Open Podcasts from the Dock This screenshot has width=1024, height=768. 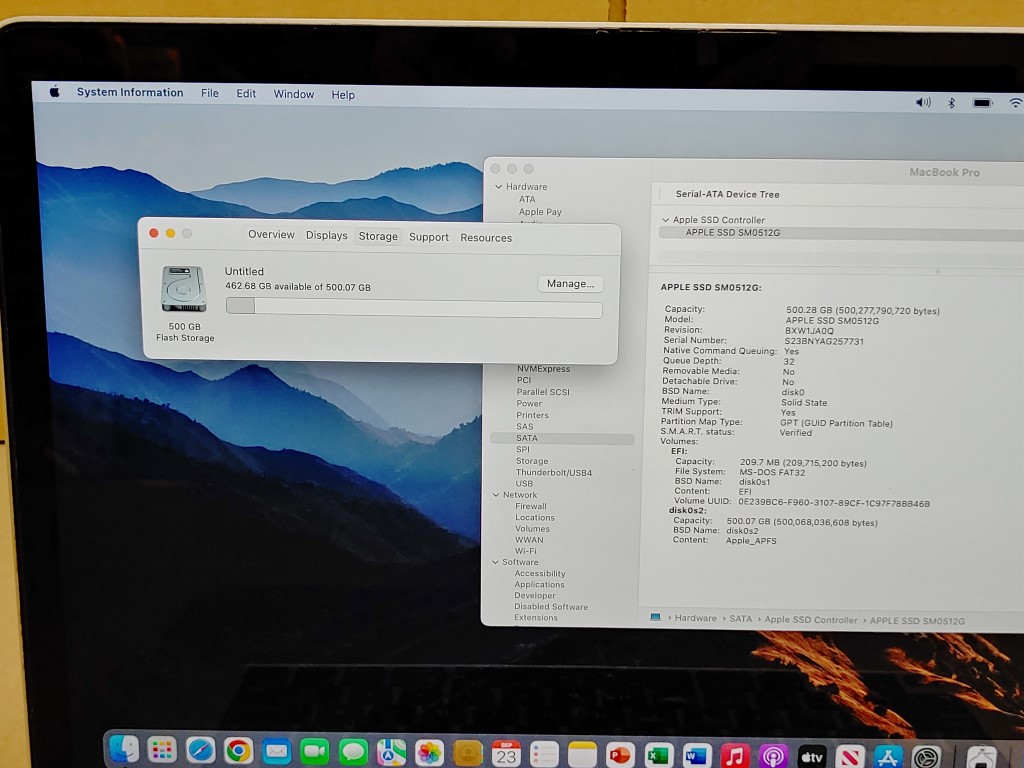pos(773,757)
